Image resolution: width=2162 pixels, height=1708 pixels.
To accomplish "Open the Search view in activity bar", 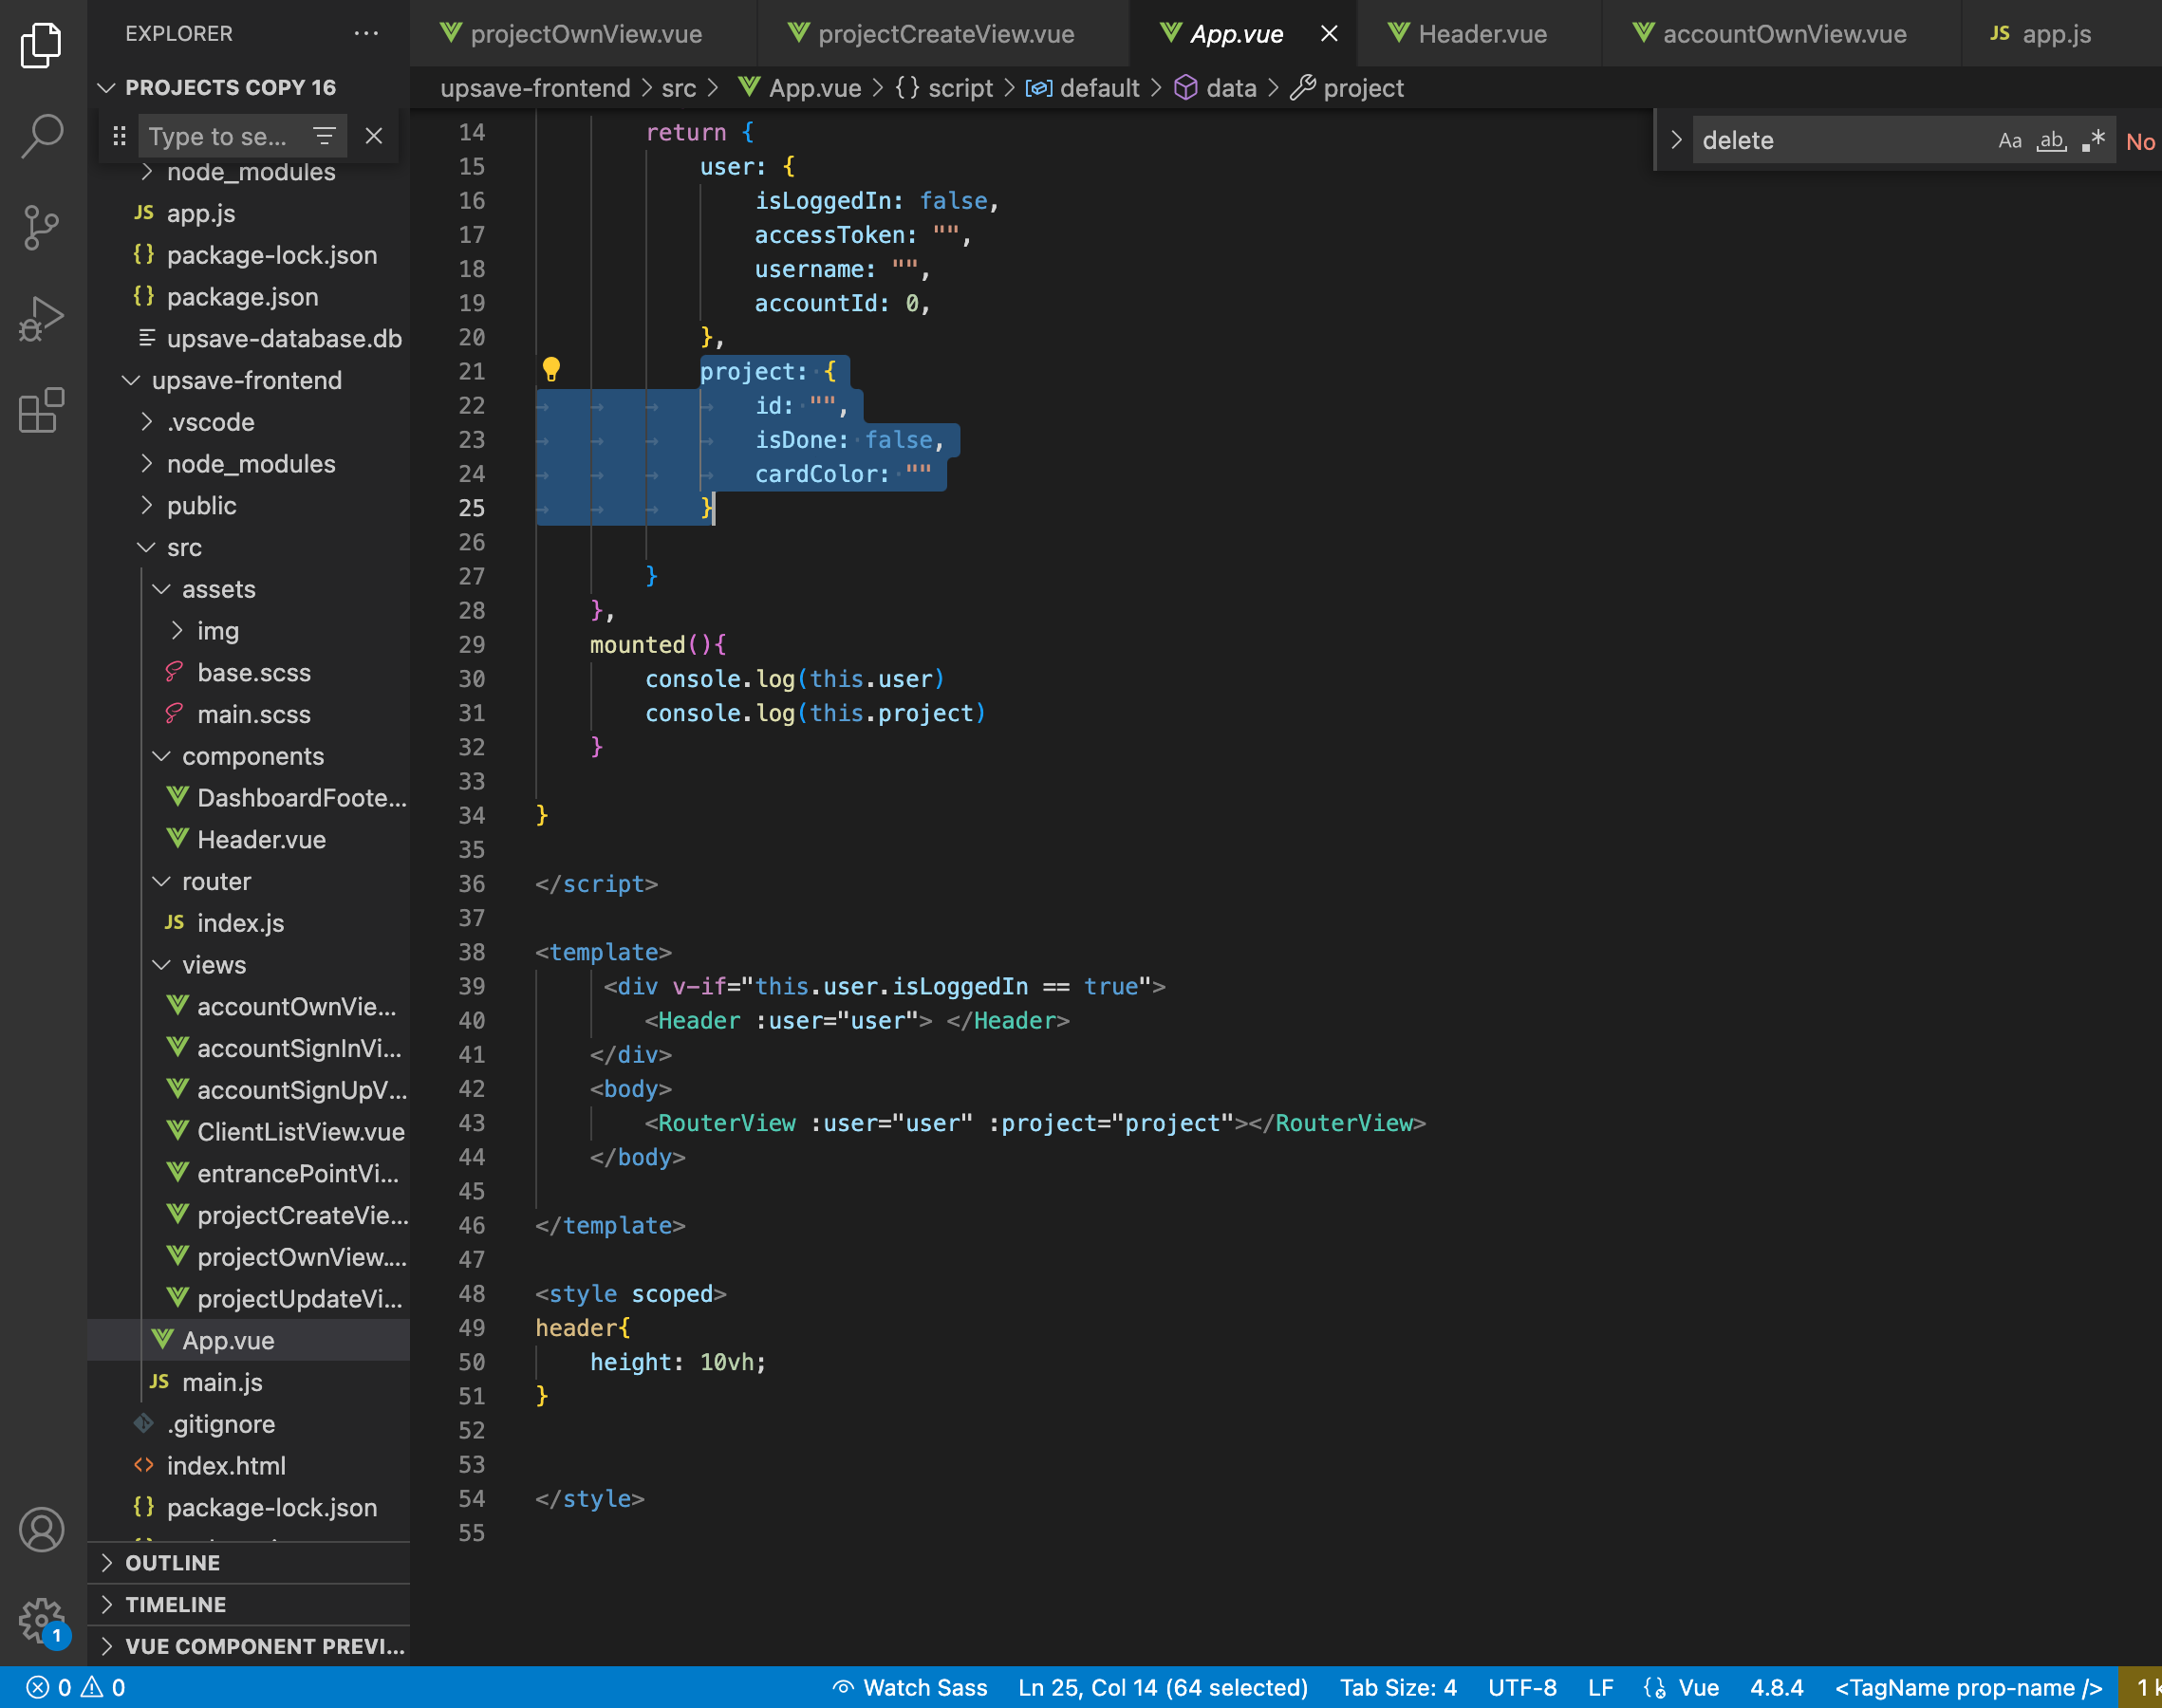I will [41, 136].
